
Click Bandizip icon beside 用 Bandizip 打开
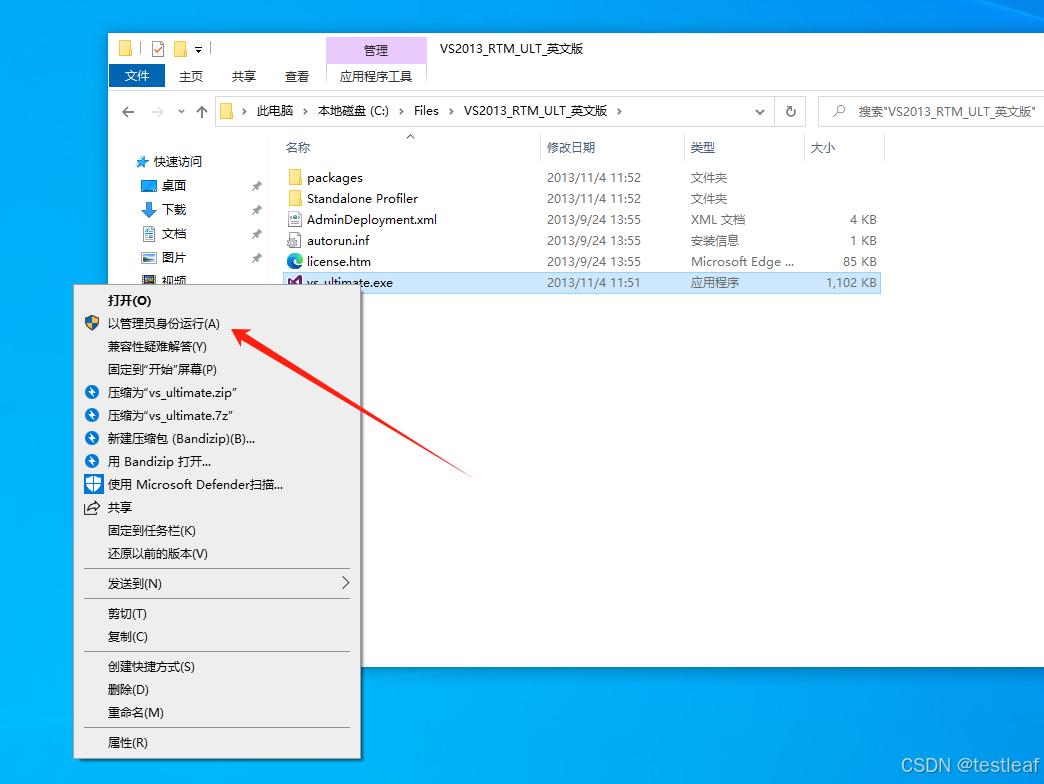pos(92,461)
